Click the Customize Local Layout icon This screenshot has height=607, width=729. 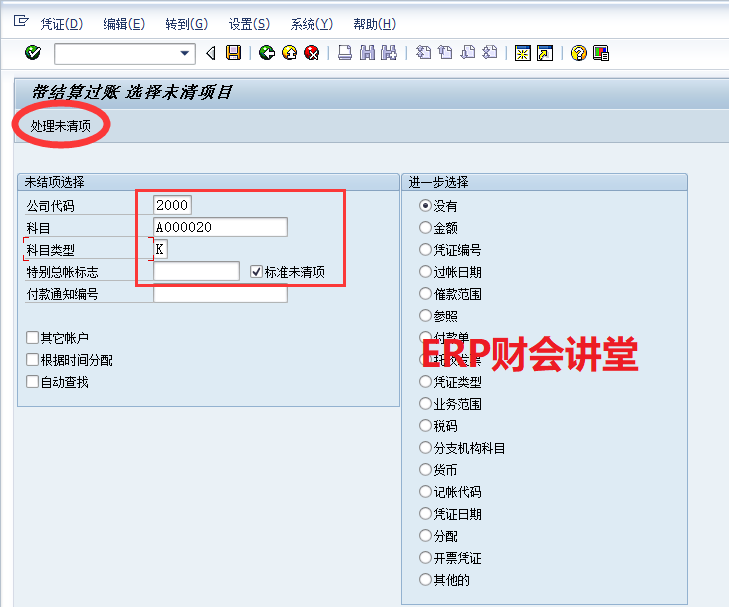coord(601,53)
